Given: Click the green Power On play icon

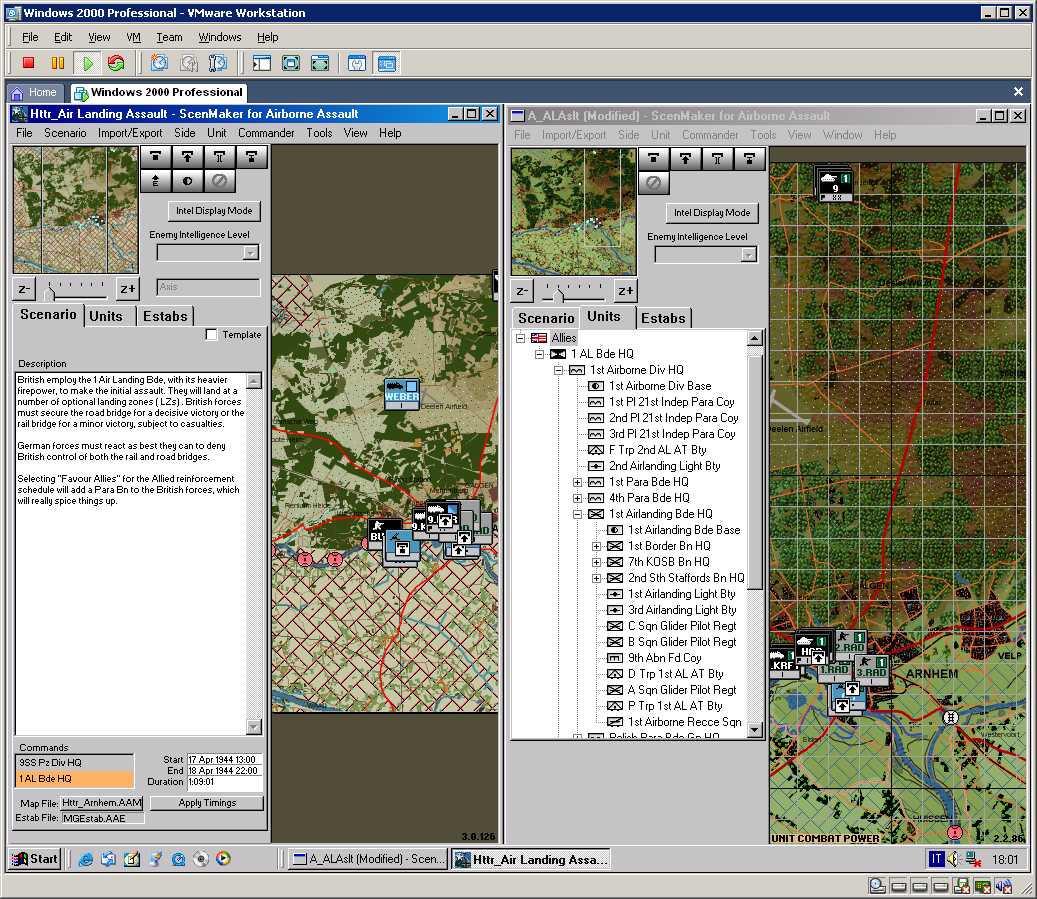Looking at the screenshot, I should 88,63.
